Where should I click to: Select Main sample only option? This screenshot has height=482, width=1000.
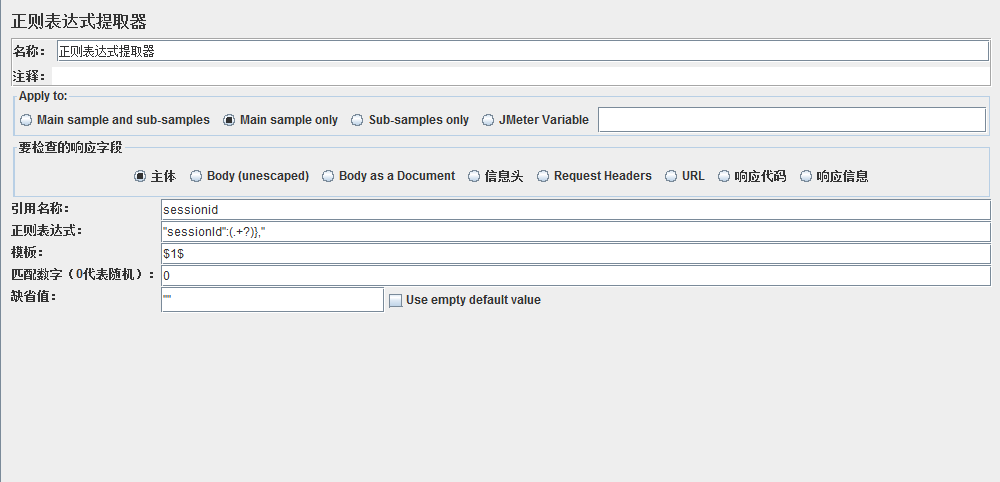point(229,120)
